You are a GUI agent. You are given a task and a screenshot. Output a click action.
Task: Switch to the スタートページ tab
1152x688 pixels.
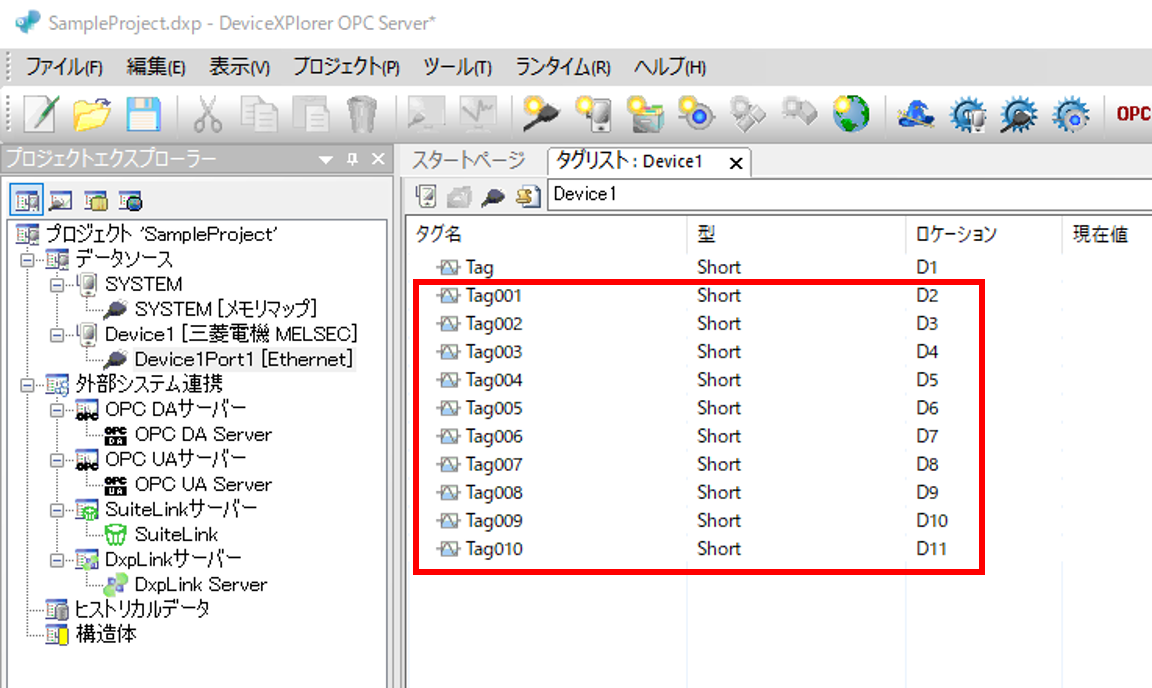pos(468,160)
